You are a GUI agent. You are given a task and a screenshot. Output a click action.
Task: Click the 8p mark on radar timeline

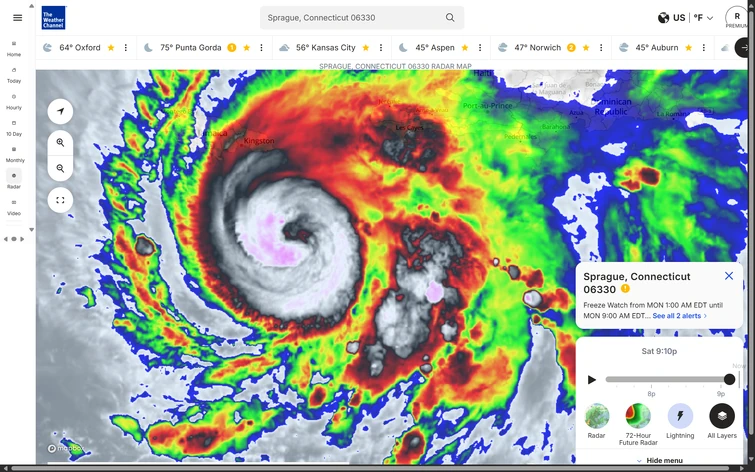click(651, 393)
